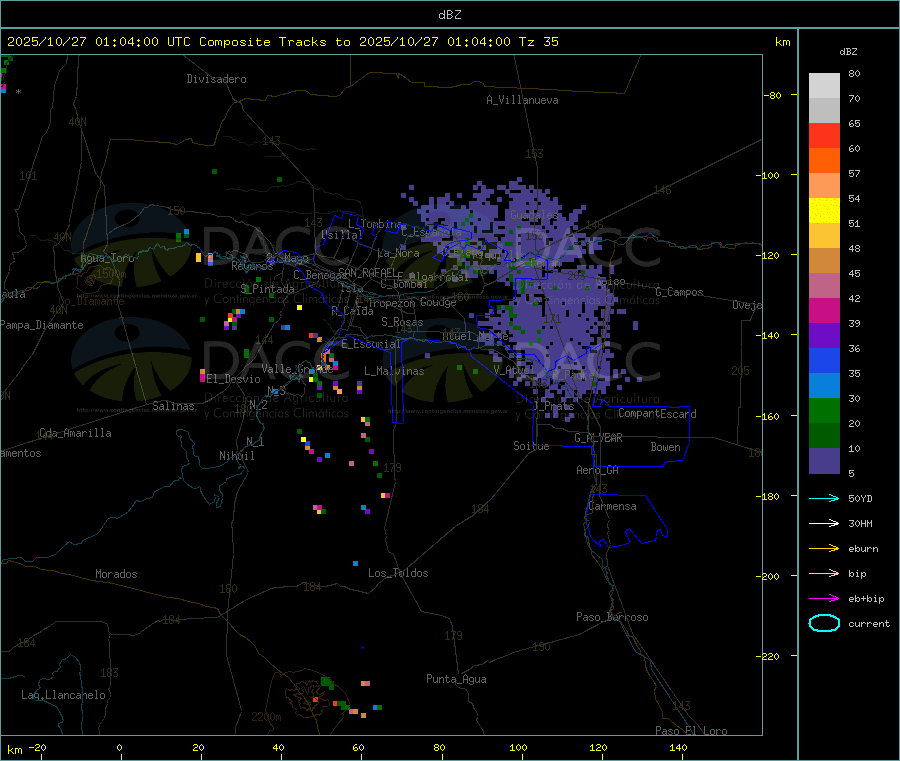Click the magenta eb+bip arrow symbol
The width and height of the screenshot is (900, 761).
pyautogui.click(x=823, y=598)
